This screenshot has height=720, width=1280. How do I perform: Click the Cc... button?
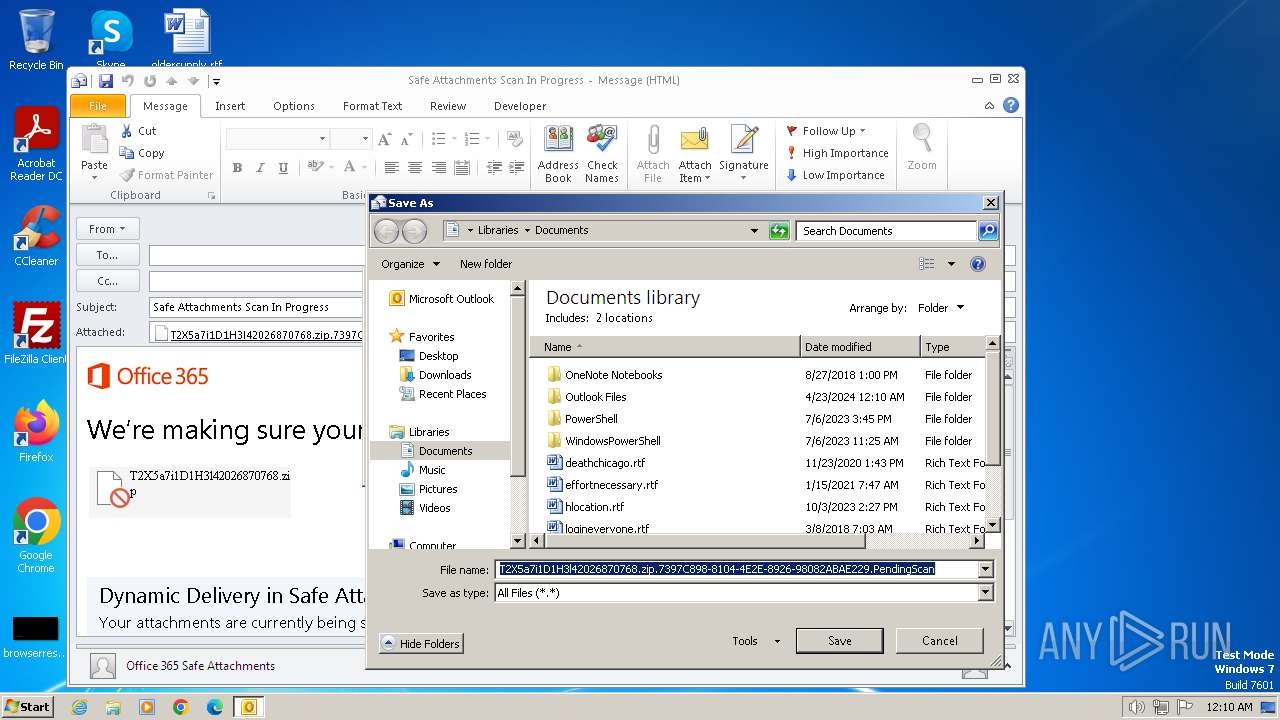click(107, 281)
